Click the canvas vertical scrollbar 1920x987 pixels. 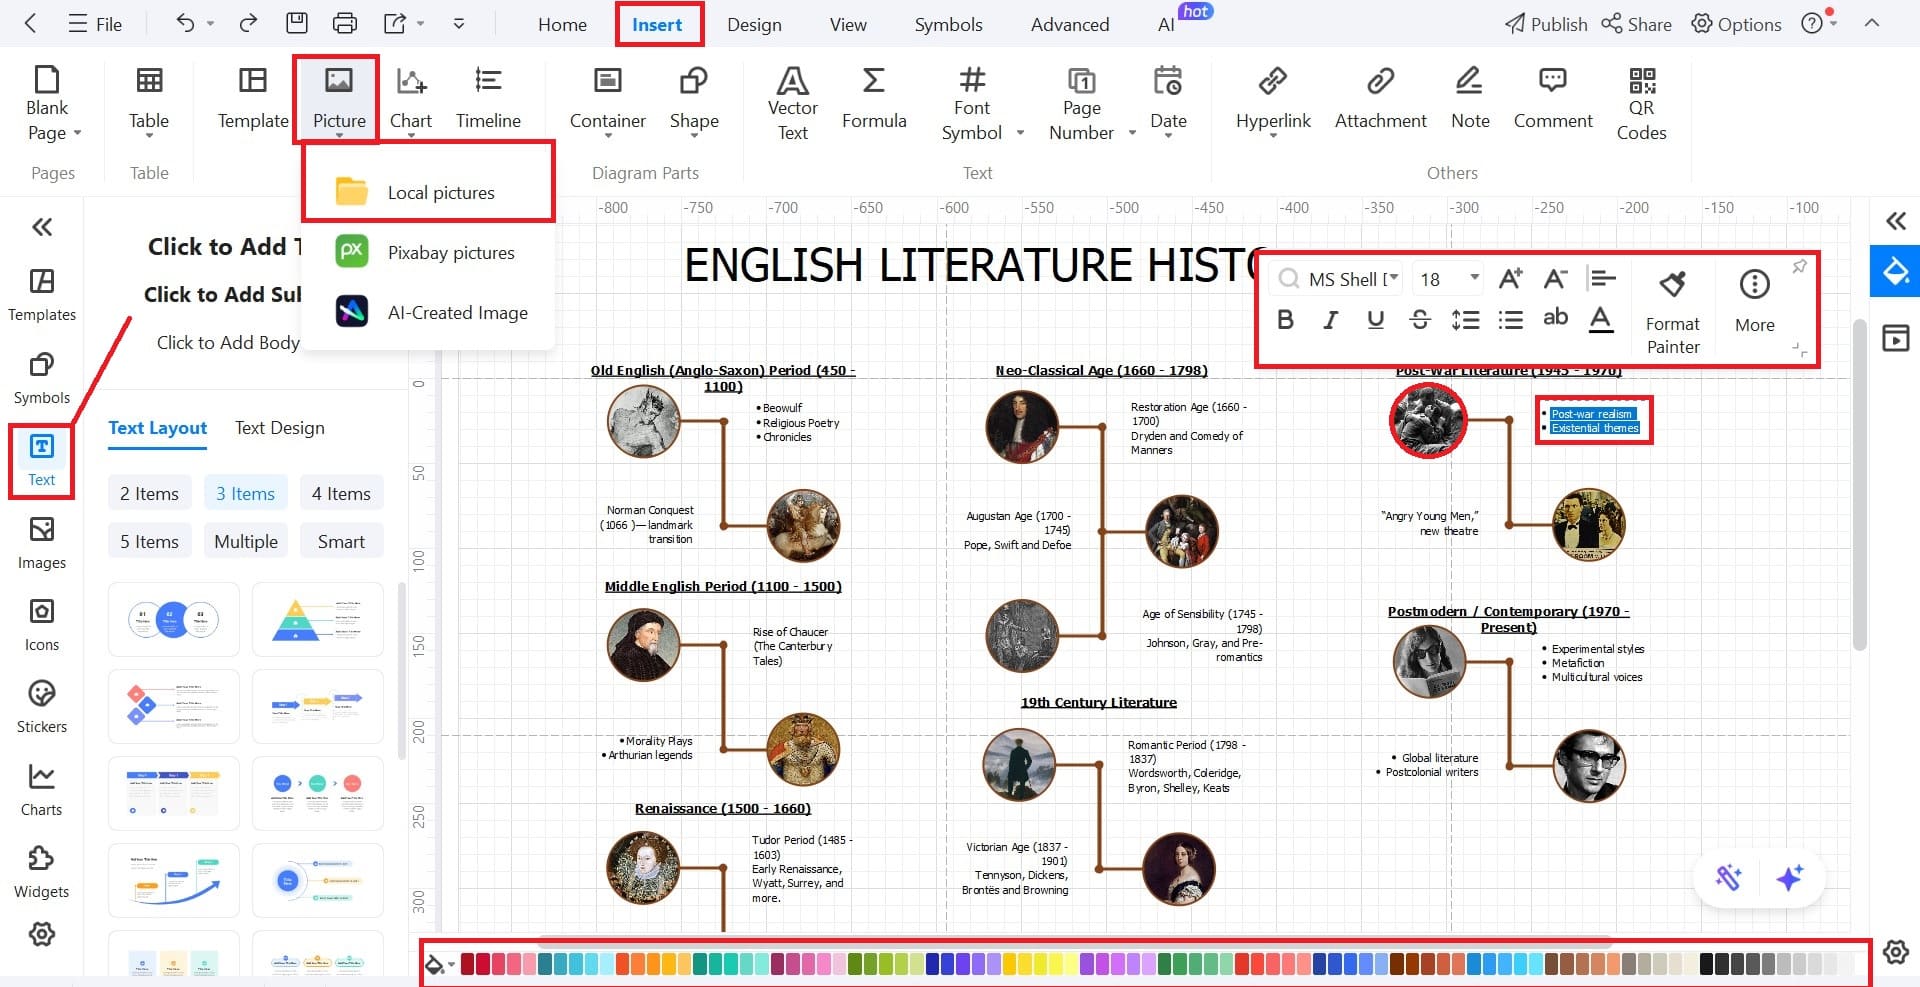(1859, 485)
